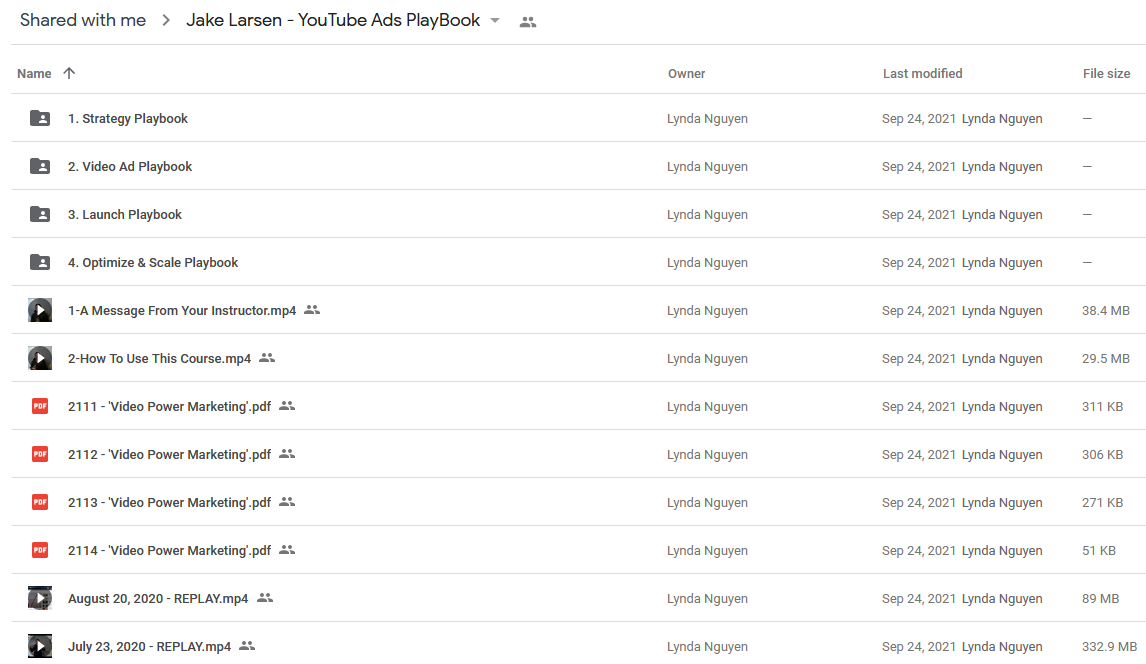The height and width of the screenshot is (664, 1146).
Task: Click the modified date on the July 23, 2020 REPLAY row
Action: click(x=919, y=646)
